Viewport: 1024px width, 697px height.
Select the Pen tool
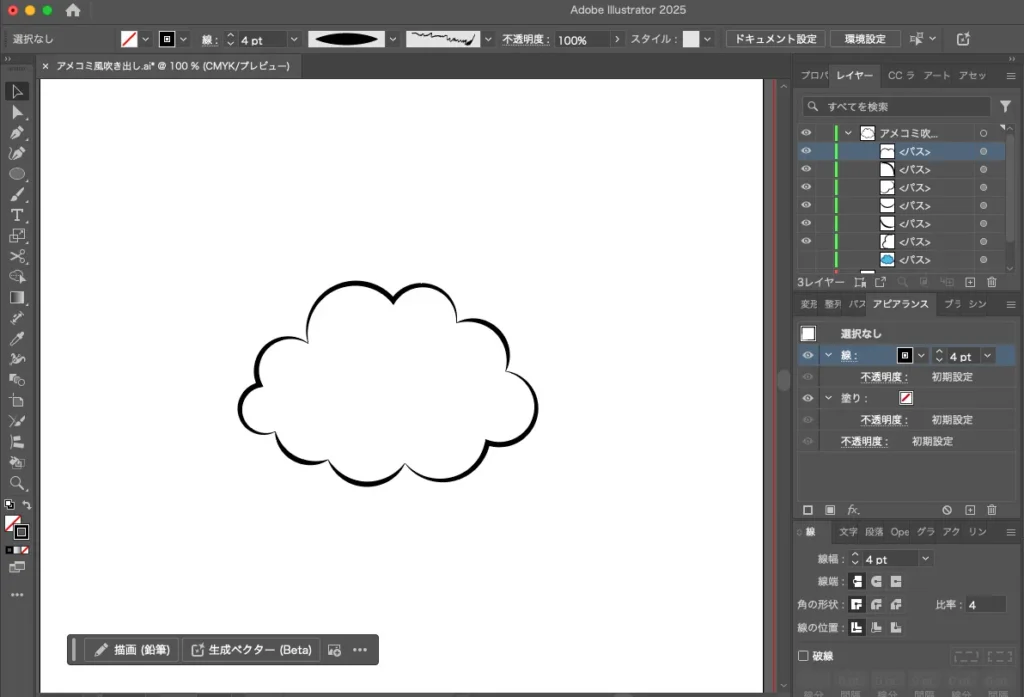[17, 133]
